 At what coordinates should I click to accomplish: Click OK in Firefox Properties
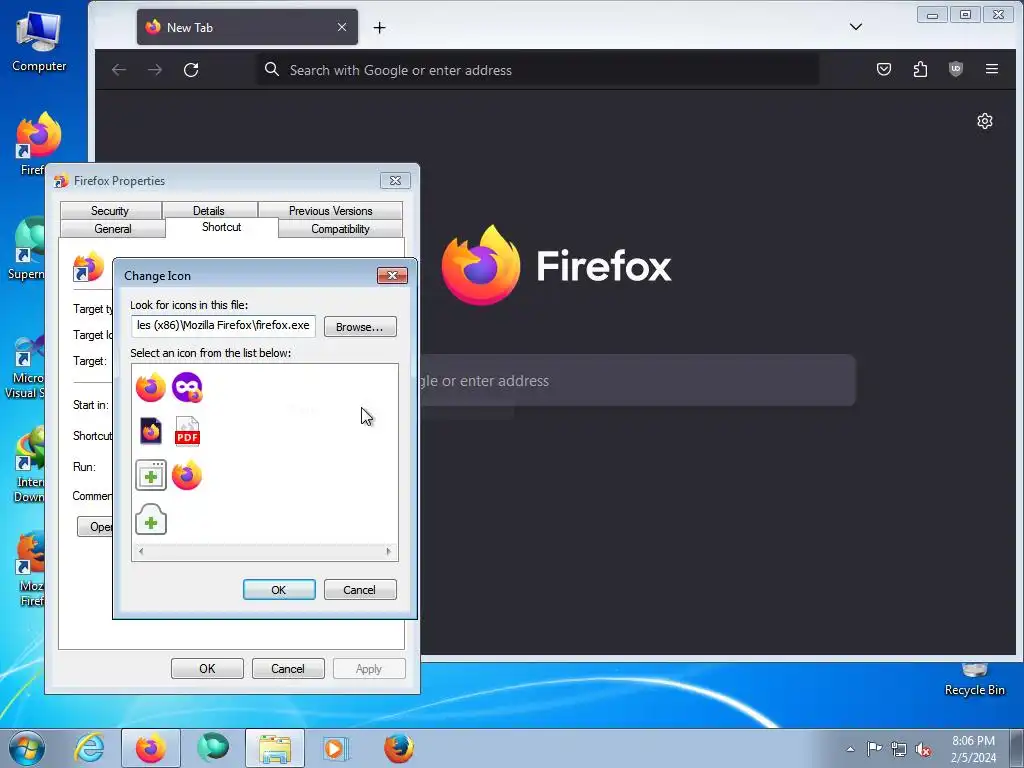[x=207, y=669]
